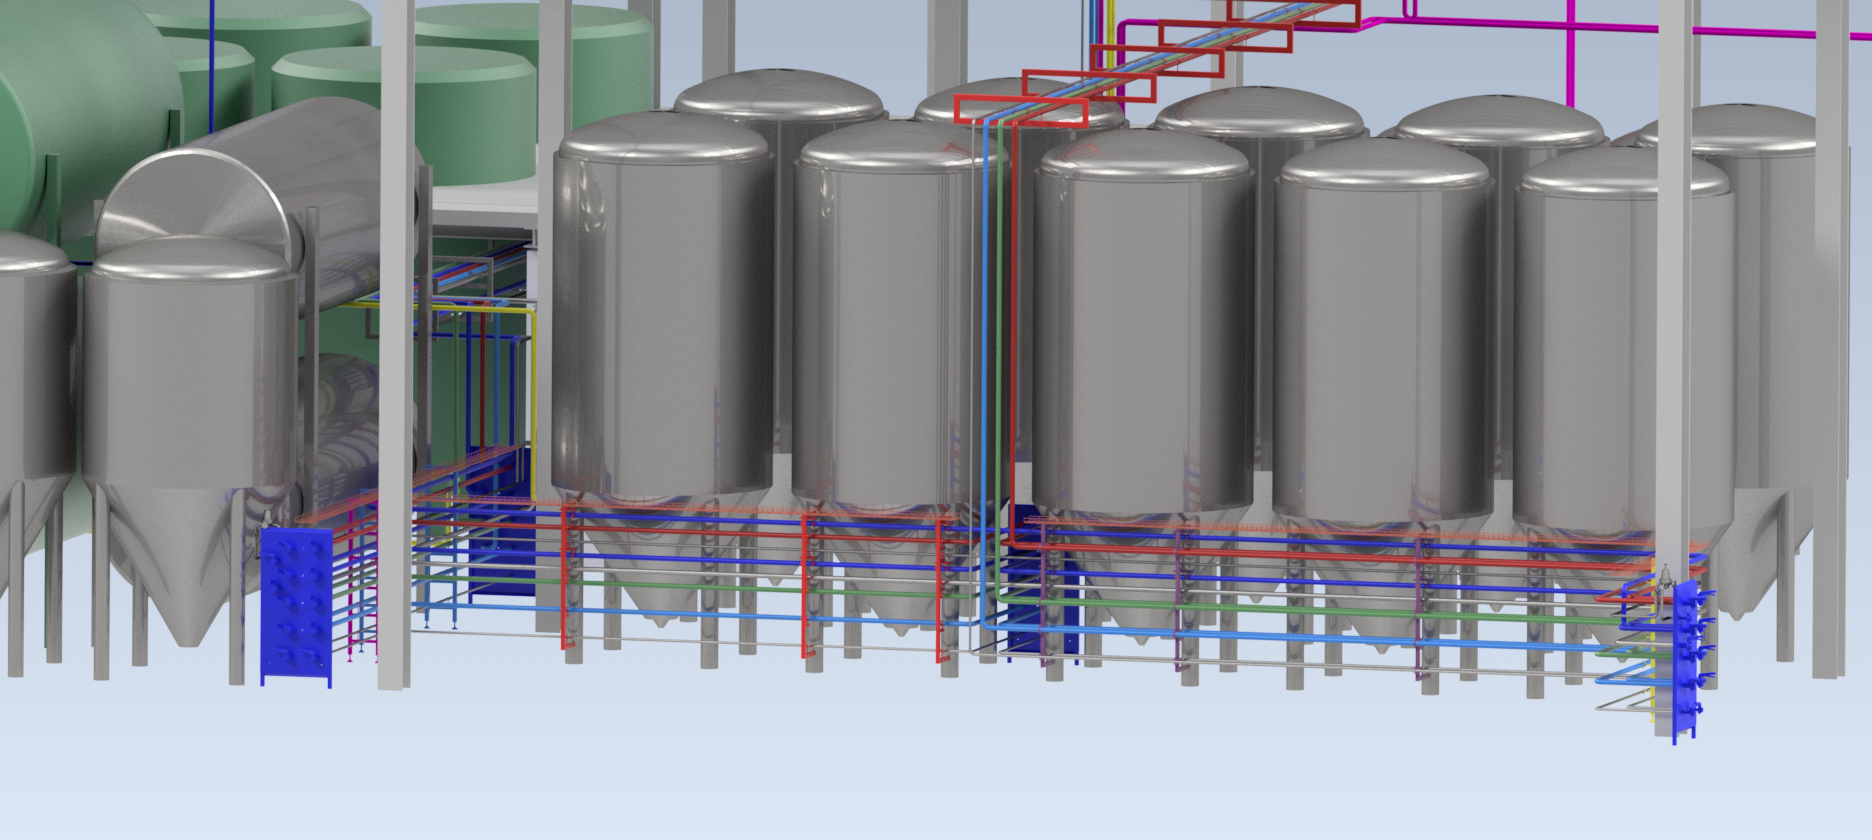
Task: Click the red pipe support under first tank
Action: click(568, 580)
